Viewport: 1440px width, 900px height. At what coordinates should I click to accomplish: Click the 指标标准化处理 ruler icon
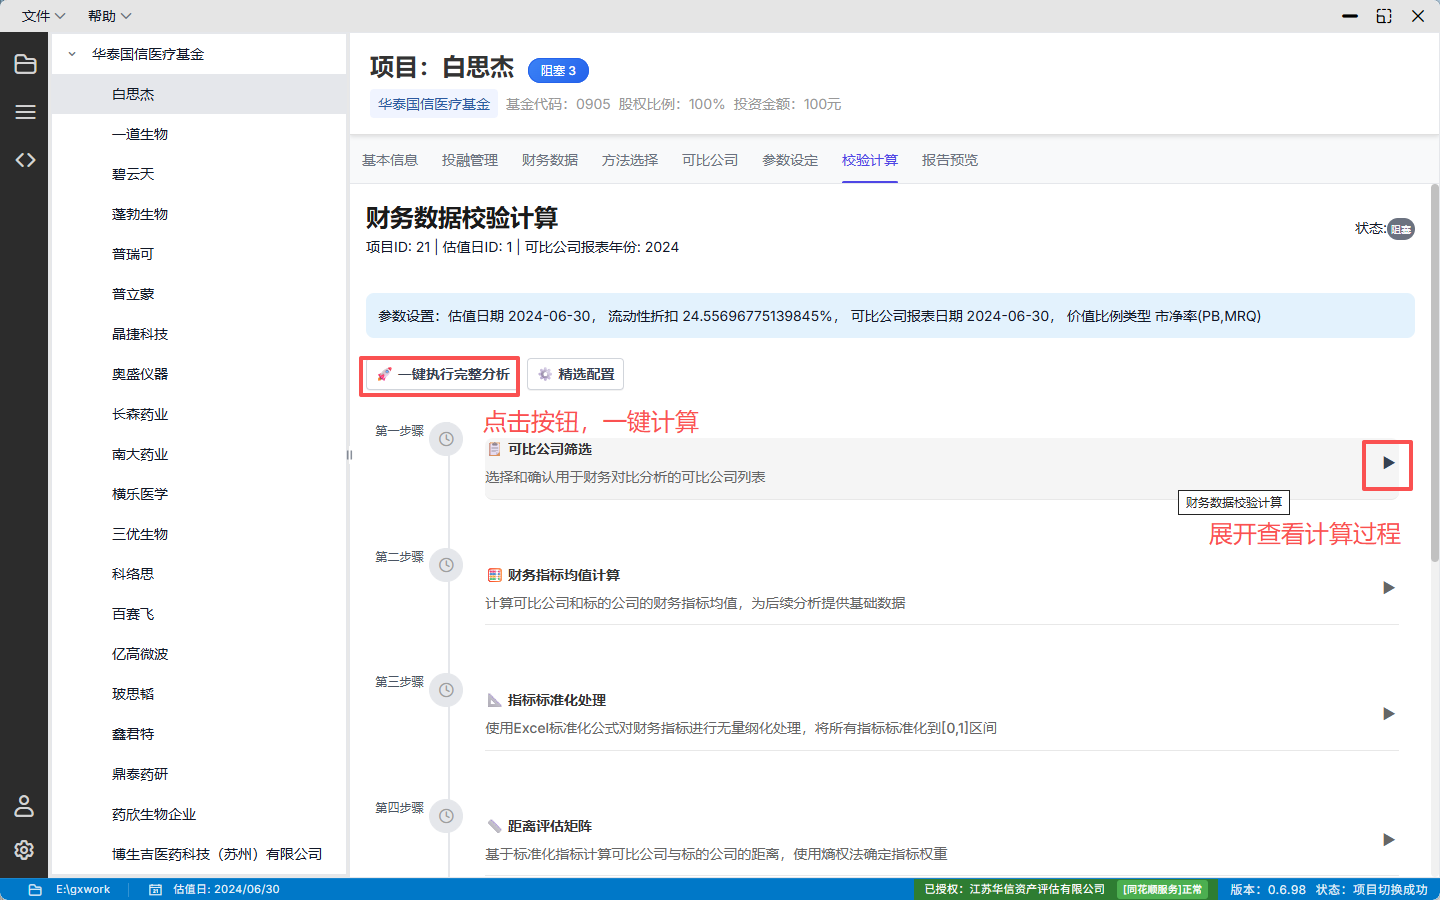(494, 700)
